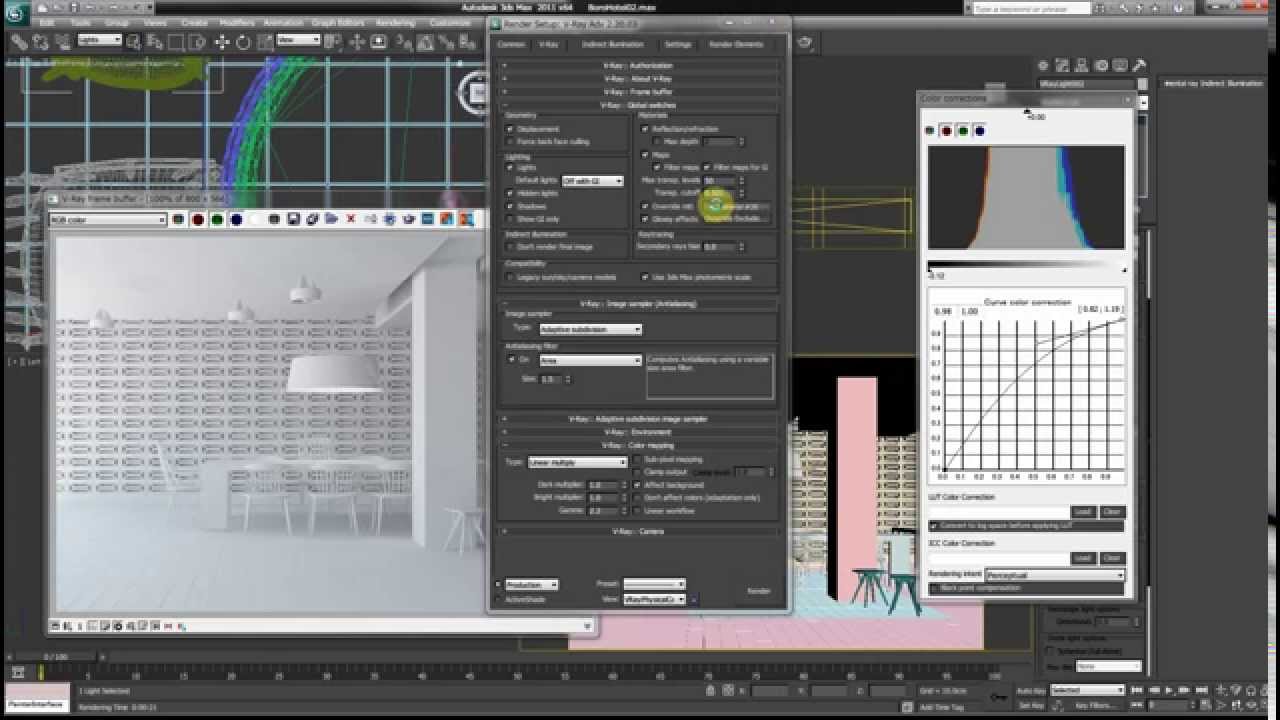The width and height of the screenshot is (1280, 720).
Task: Open the Rendering intent Perceptual dropdown
Action: click(1055, 575)
